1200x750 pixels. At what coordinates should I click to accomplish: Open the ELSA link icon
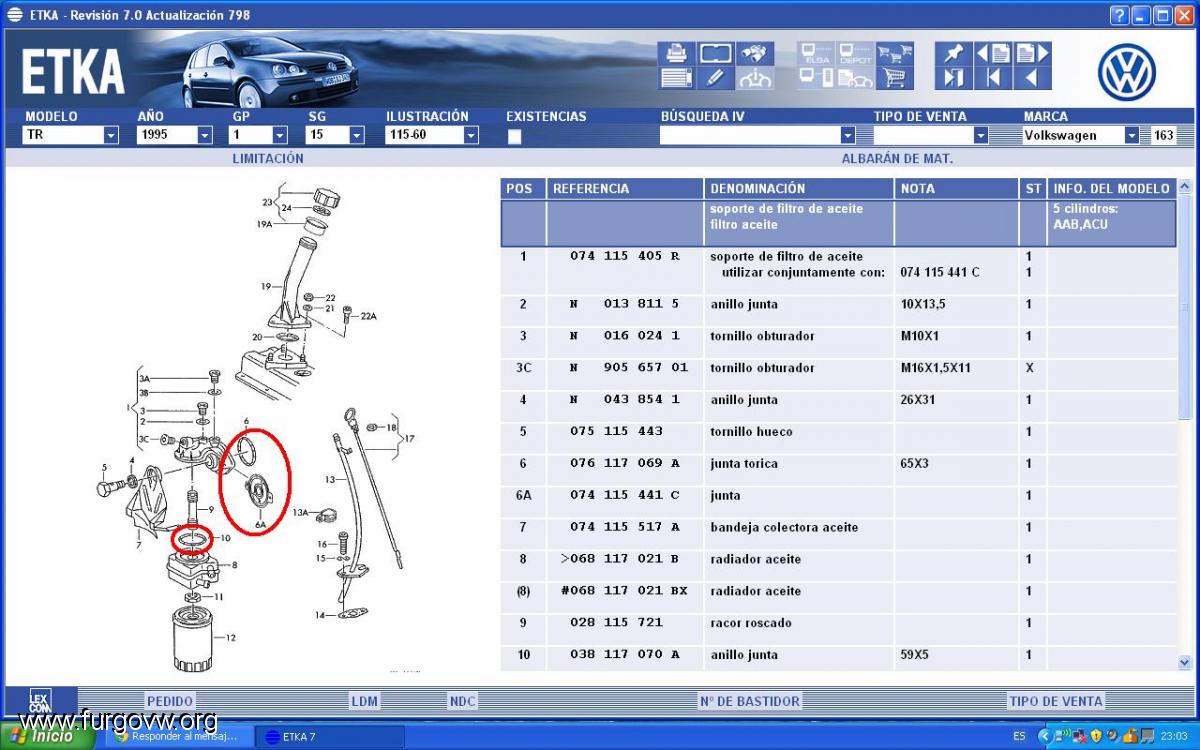click(x=816, y=54)
